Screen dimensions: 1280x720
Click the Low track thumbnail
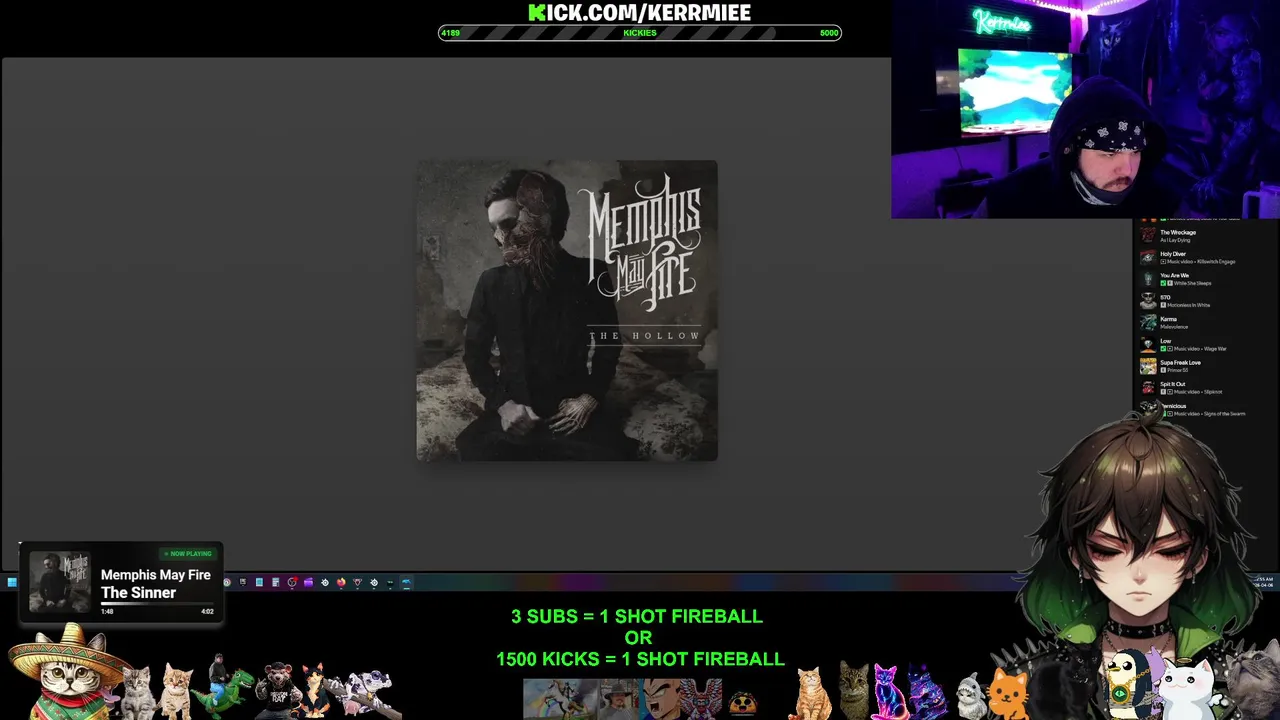1148,345
